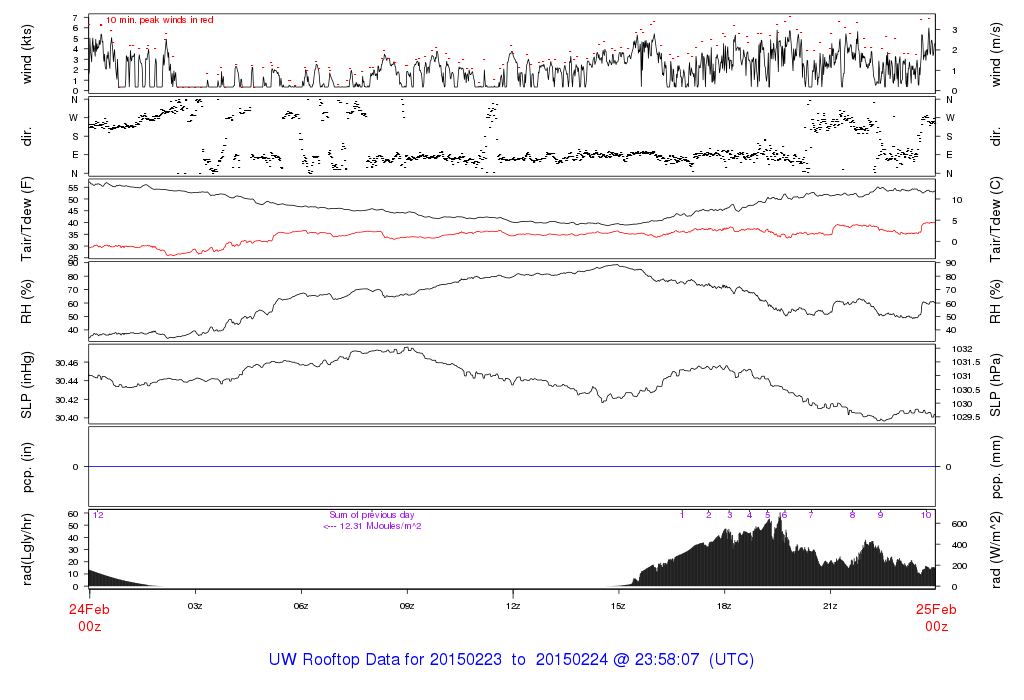Viewport: 1024px width, 700px height.
Task: Click the '10 min. peak winds in red' legend
Action: (x=159, y=20)
